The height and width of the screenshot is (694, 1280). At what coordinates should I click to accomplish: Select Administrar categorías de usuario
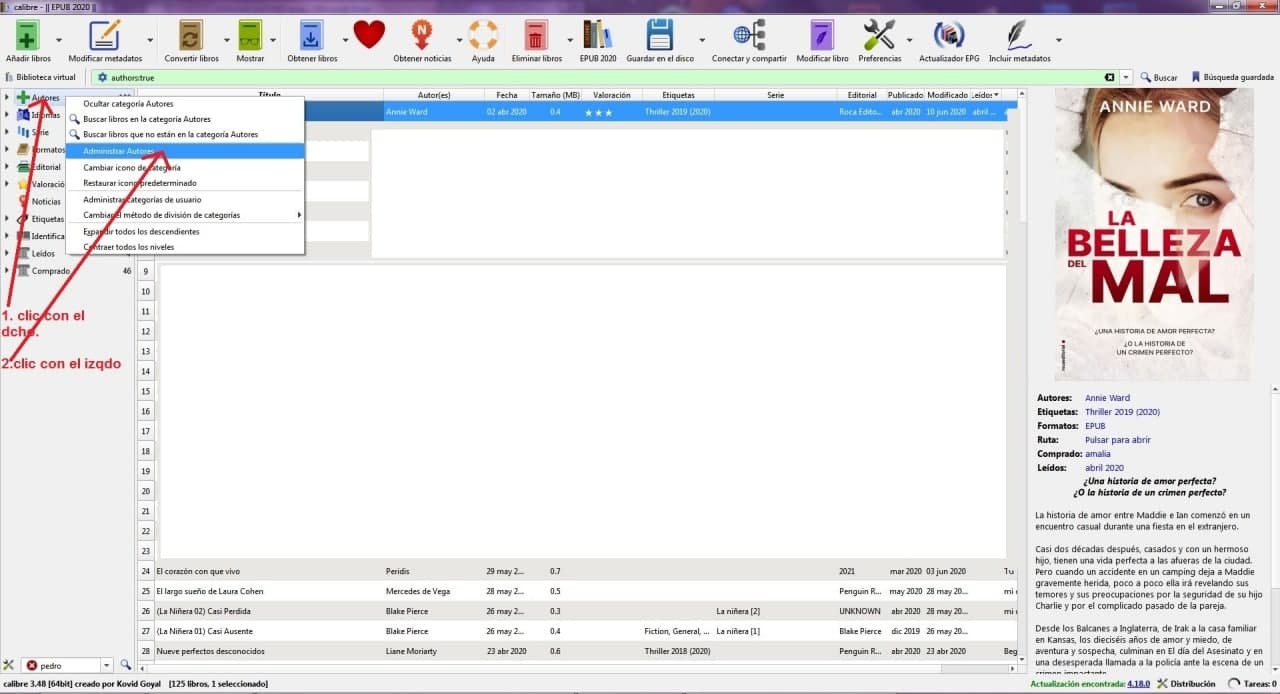(185, 200)
